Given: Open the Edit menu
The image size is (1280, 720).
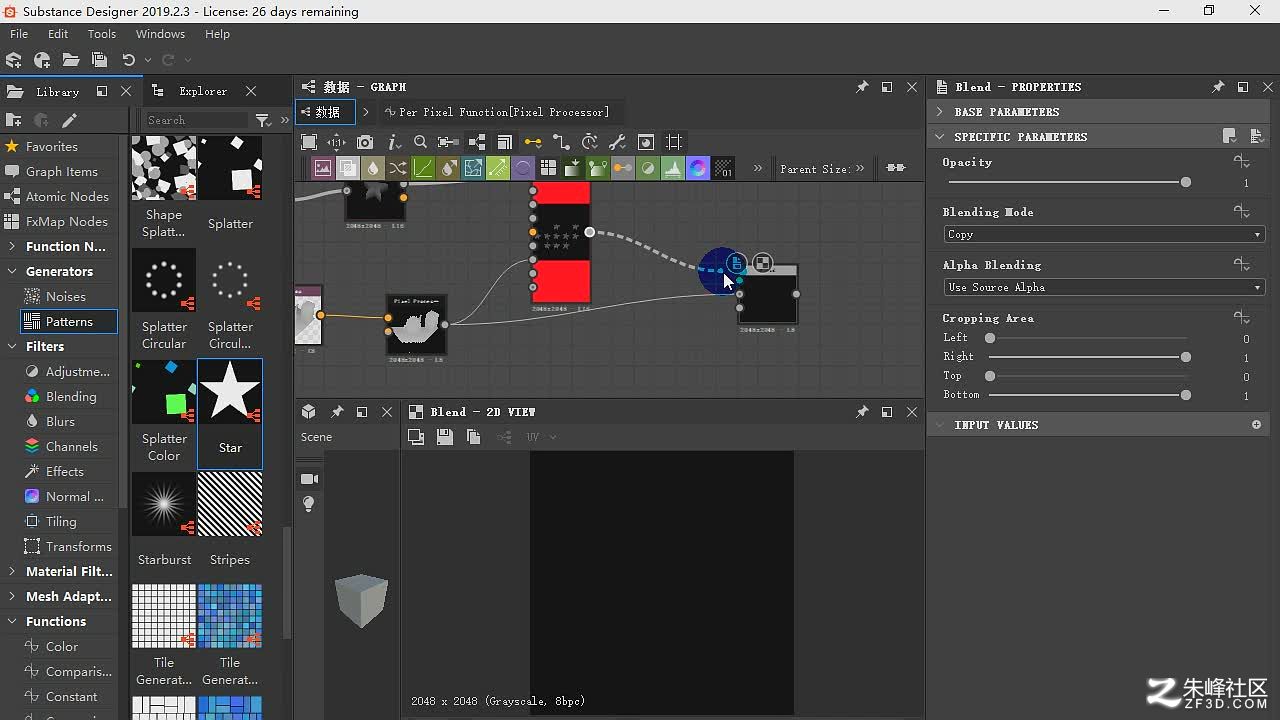Looking at the screenshot, I should [58, 34].
